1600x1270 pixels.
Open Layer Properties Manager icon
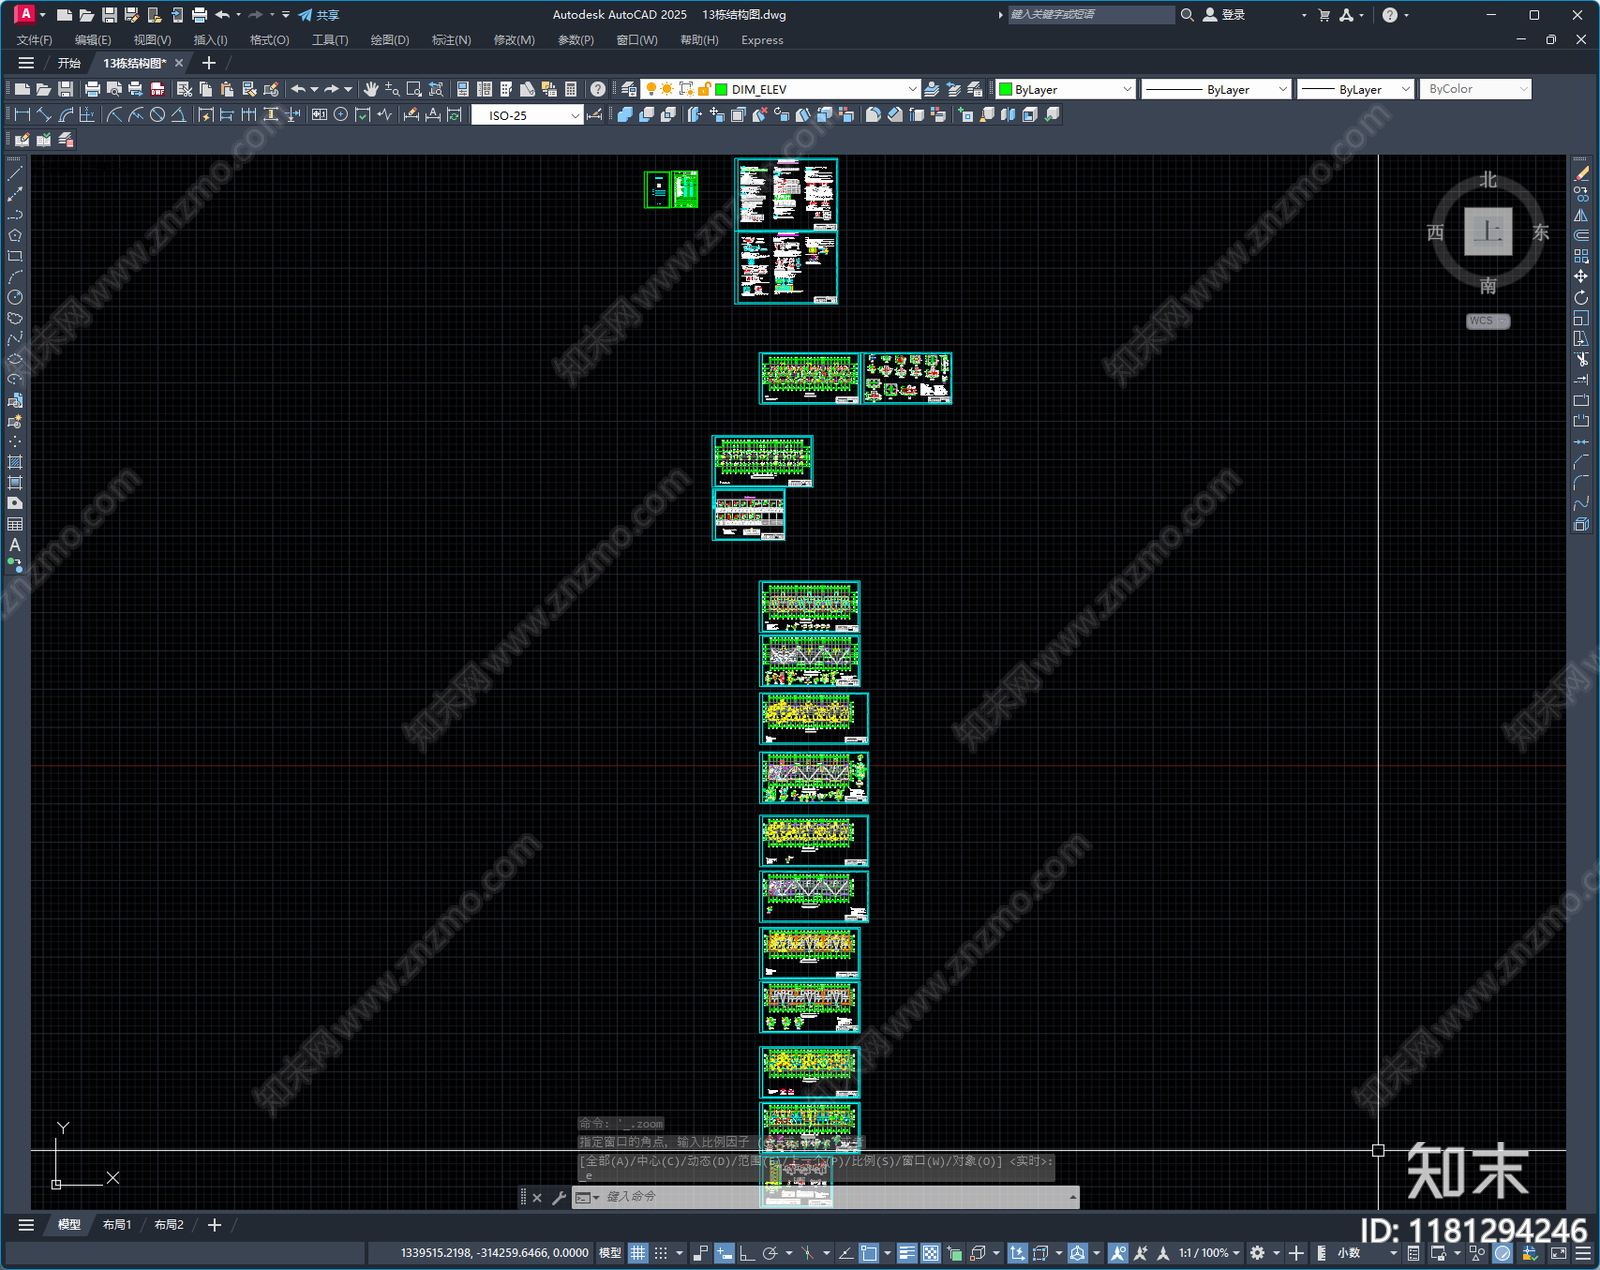click(628, 89)
